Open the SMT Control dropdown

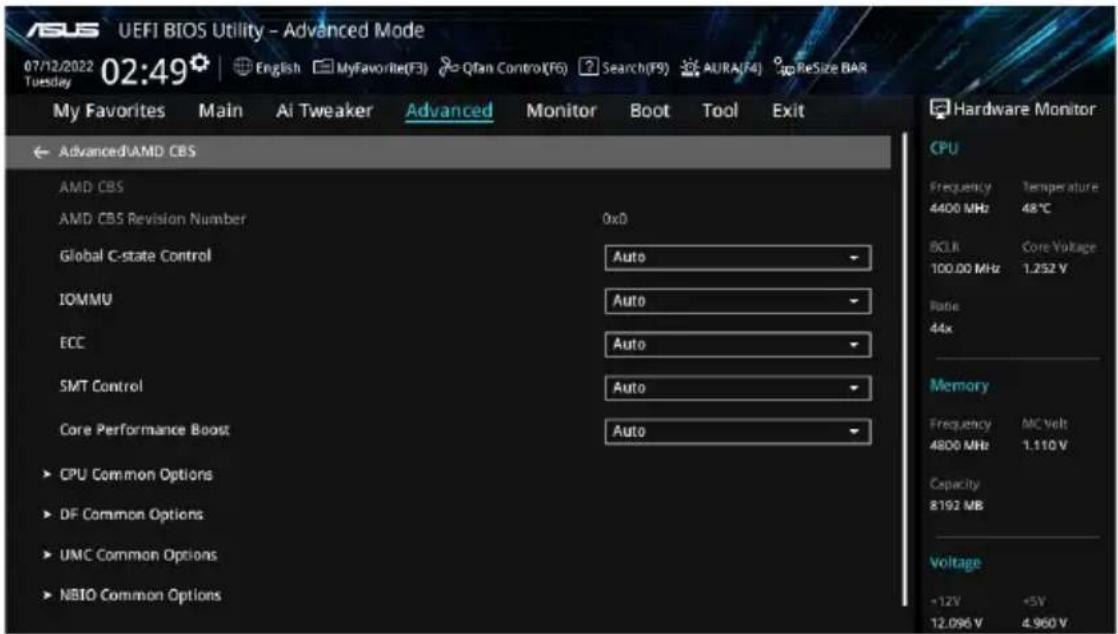[737, 388]
